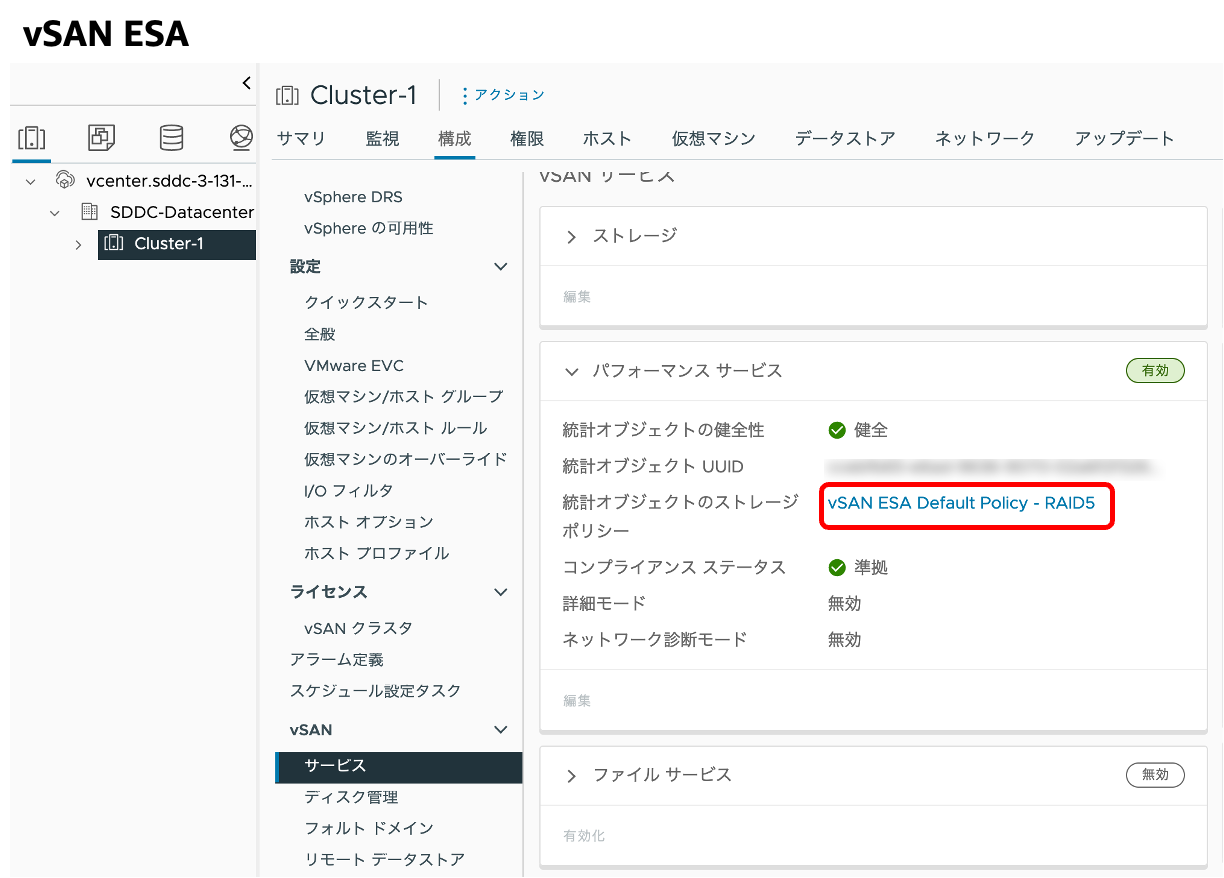Click the green 有効 status on パフォーマンス サービス

pos(1155,370)
